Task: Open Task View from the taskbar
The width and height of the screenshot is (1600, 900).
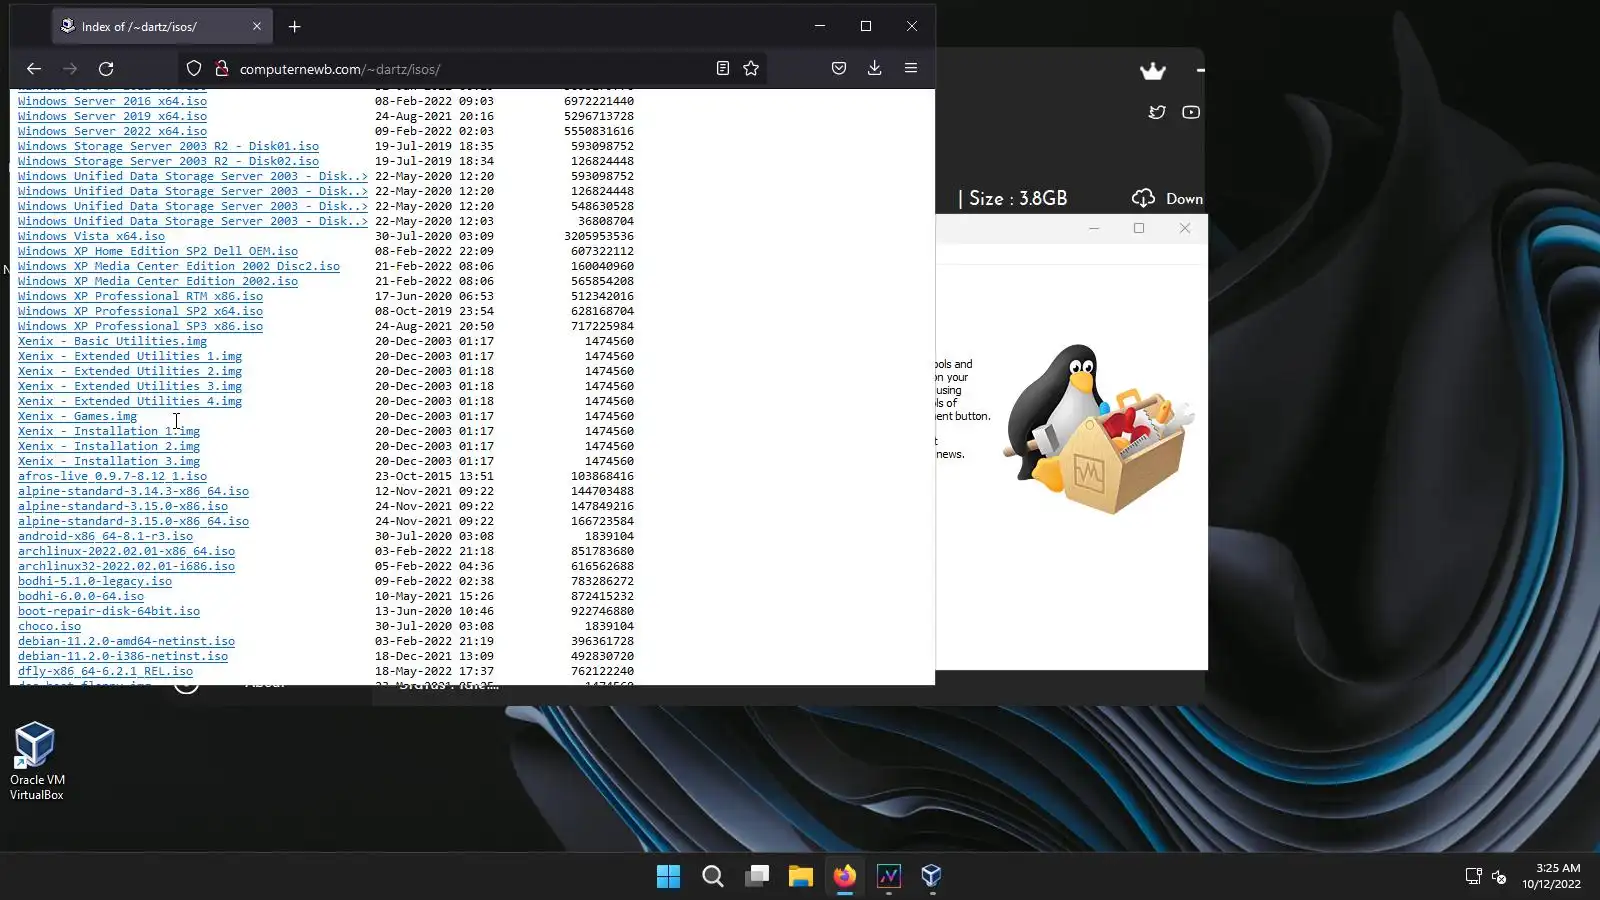Action: [757, 877]
